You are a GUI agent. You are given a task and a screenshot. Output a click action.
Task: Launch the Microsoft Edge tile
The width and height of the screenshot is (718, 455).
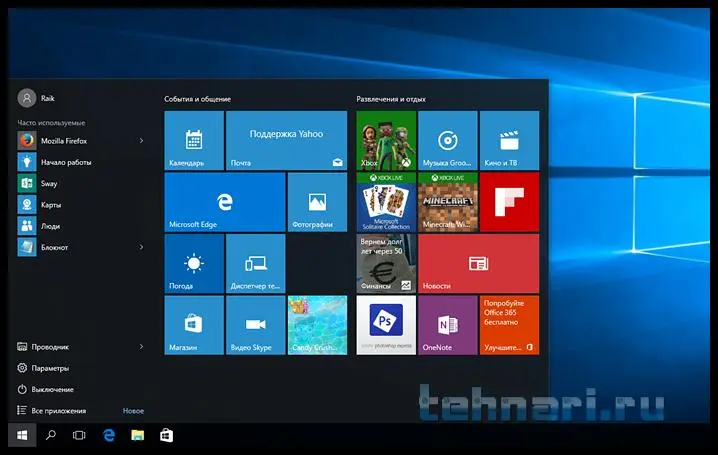pos(225,202)
